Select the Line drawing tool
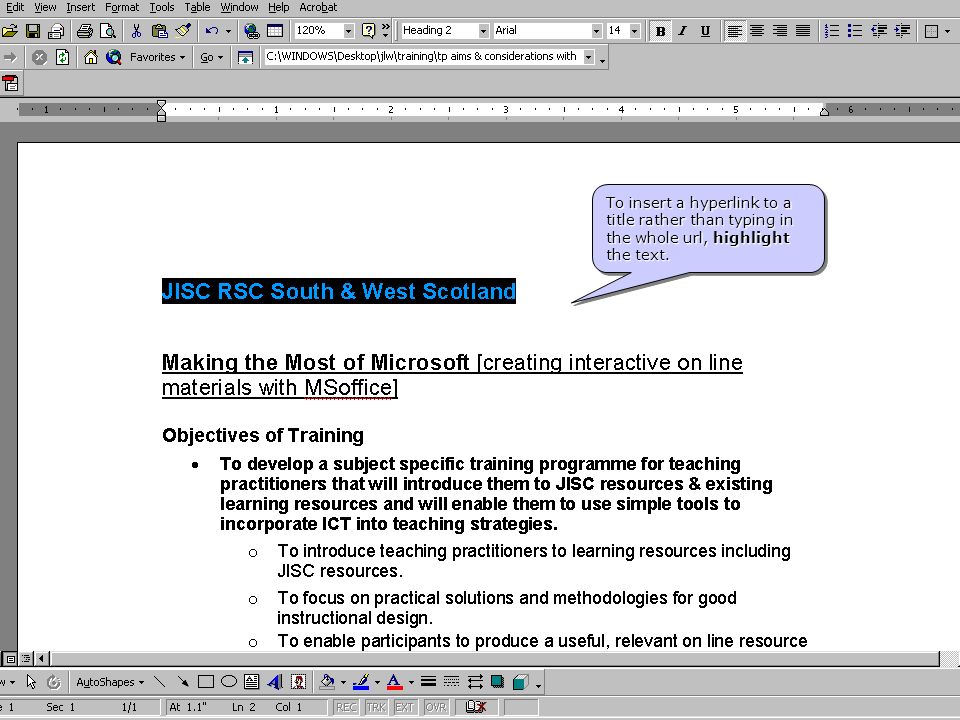The width and height of the screenshot is (960, 720). pos(159,681)
